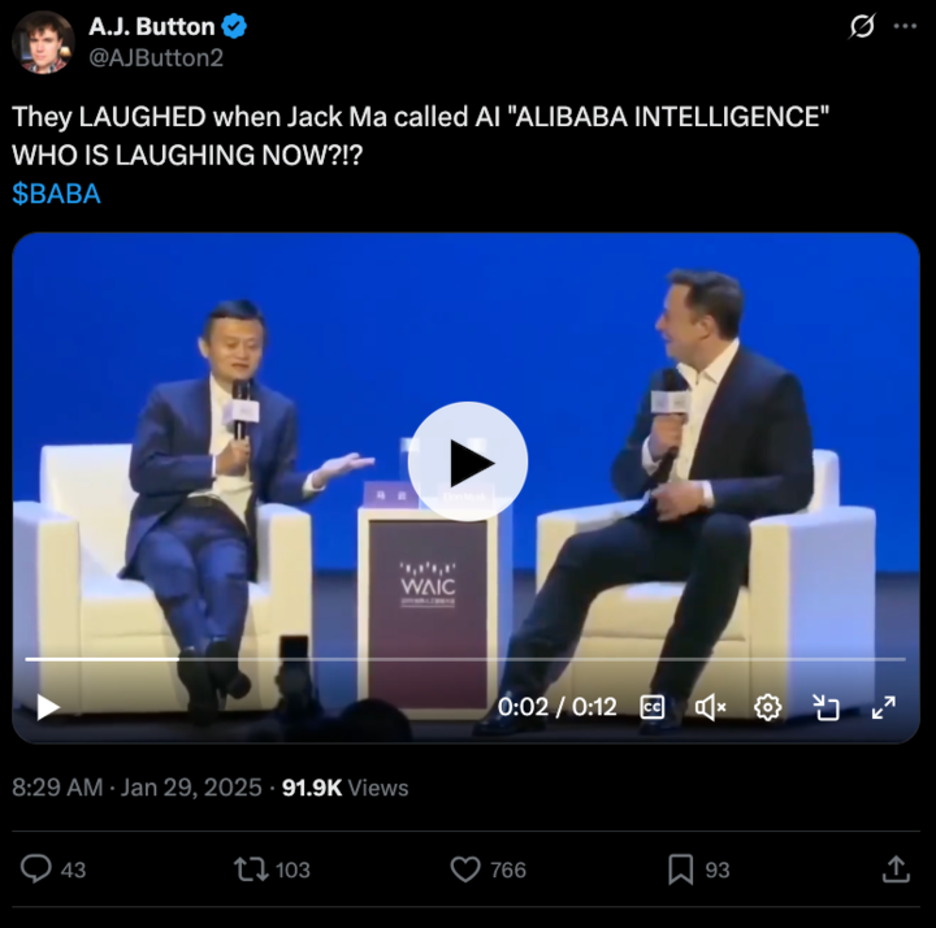
Task: Open A.J. Button profile avatar
Action: [43, 42]
